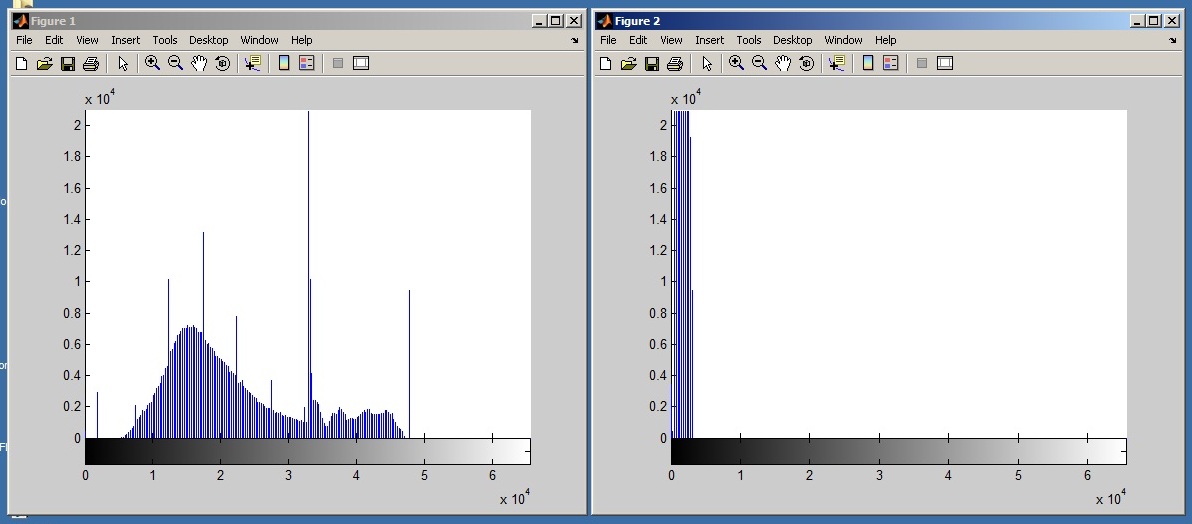Enable Pan hand tool in Figure 2

tap(783, 63)
